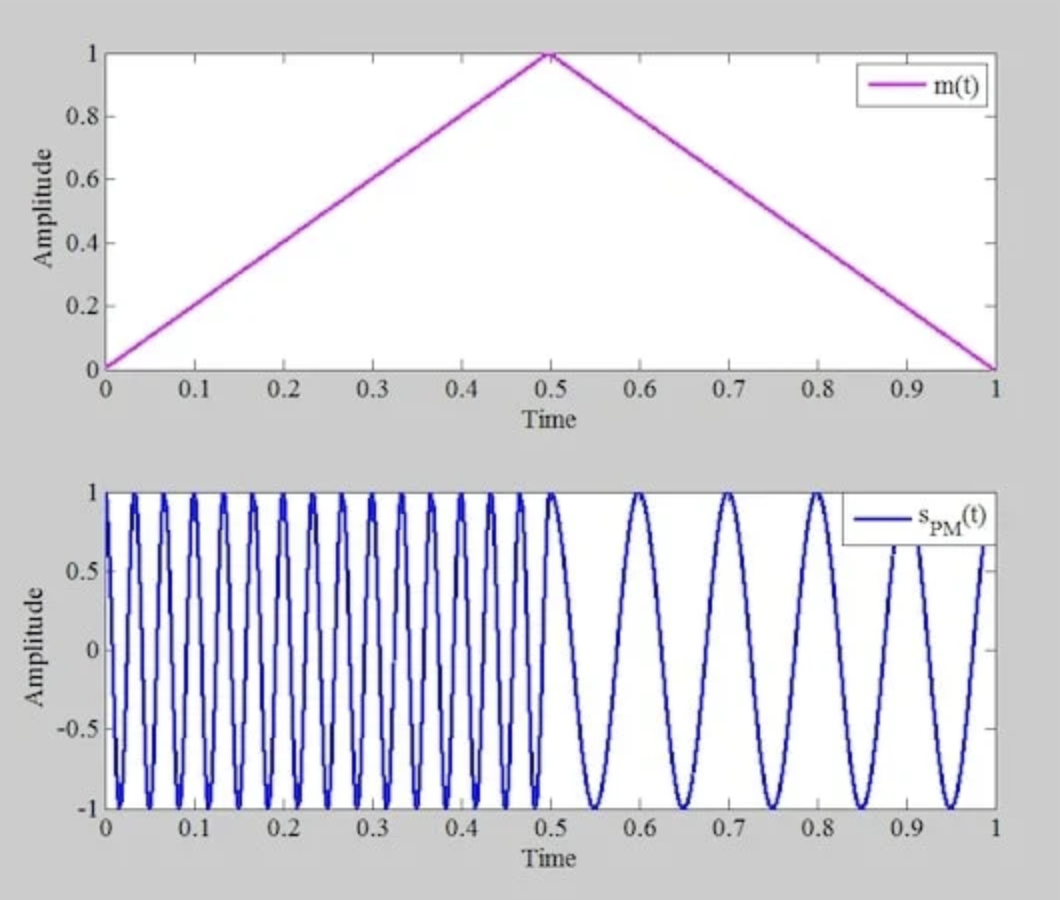Click x-axis tick label '0.7' in top plot
The height and width of the screenshot is (900, 1060).
[x=729, y=389]
